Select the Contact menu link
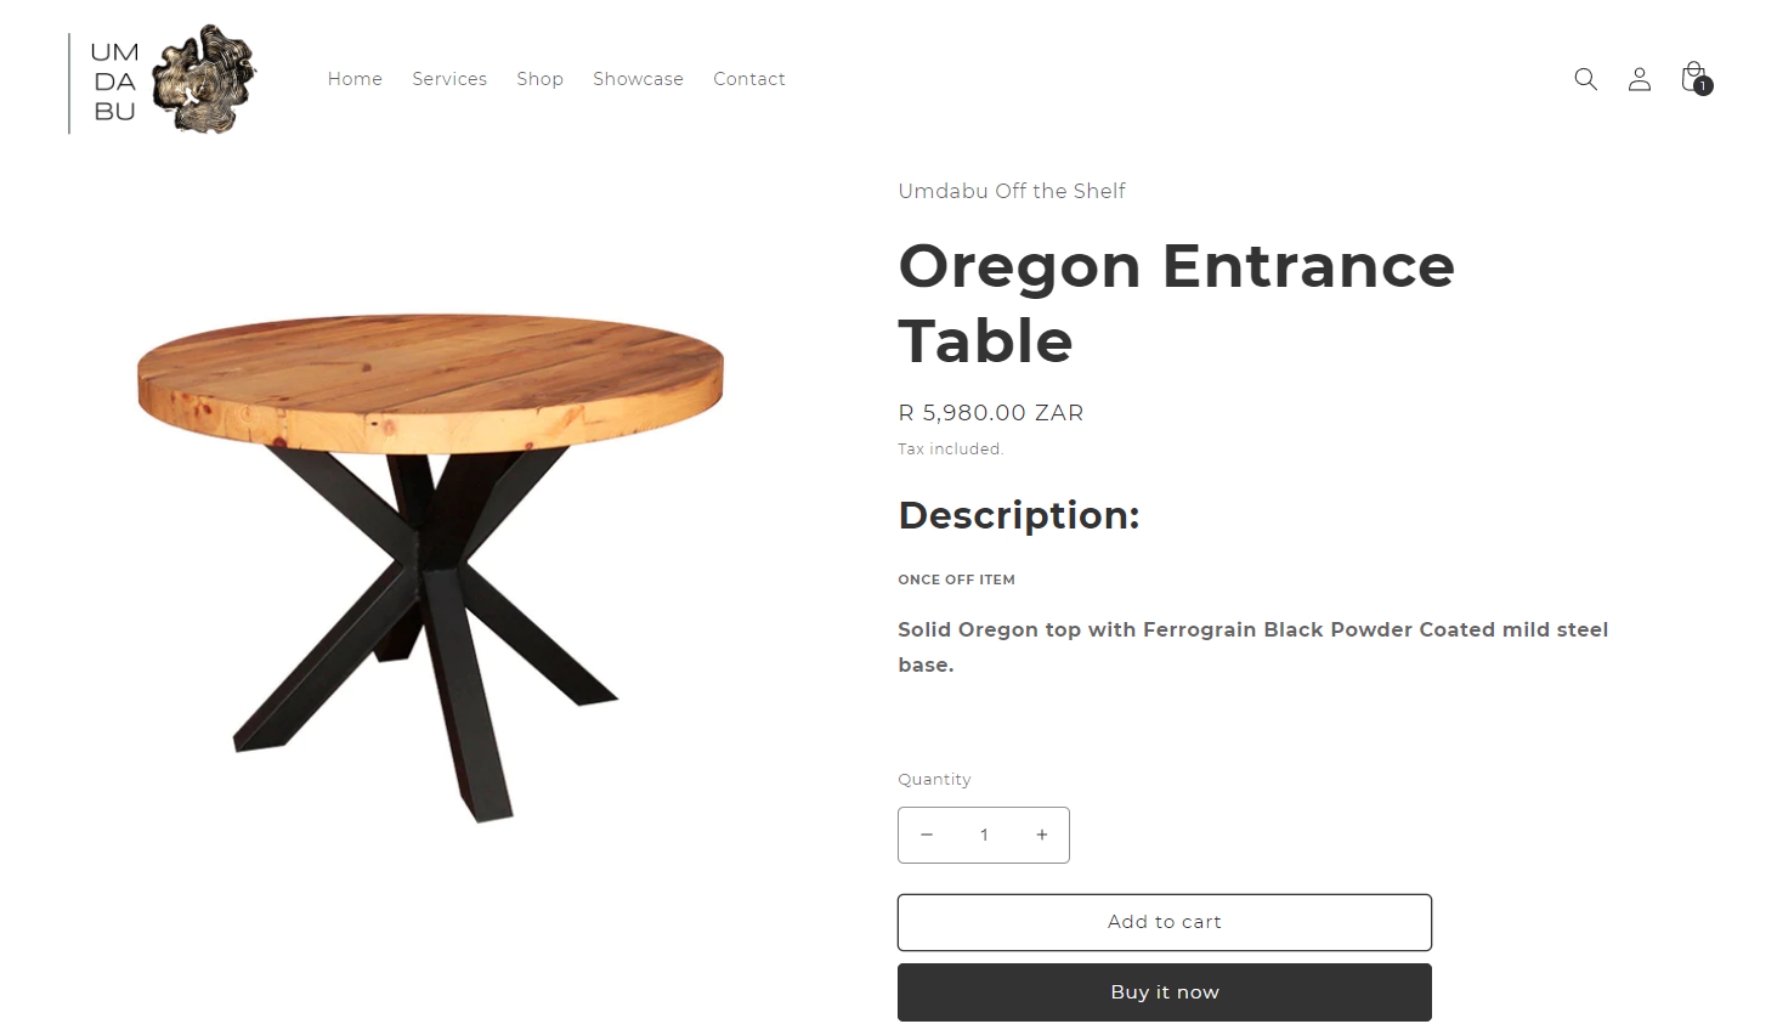The height and width of the screenshot is (1026, 1766). (x=749, y=79)
